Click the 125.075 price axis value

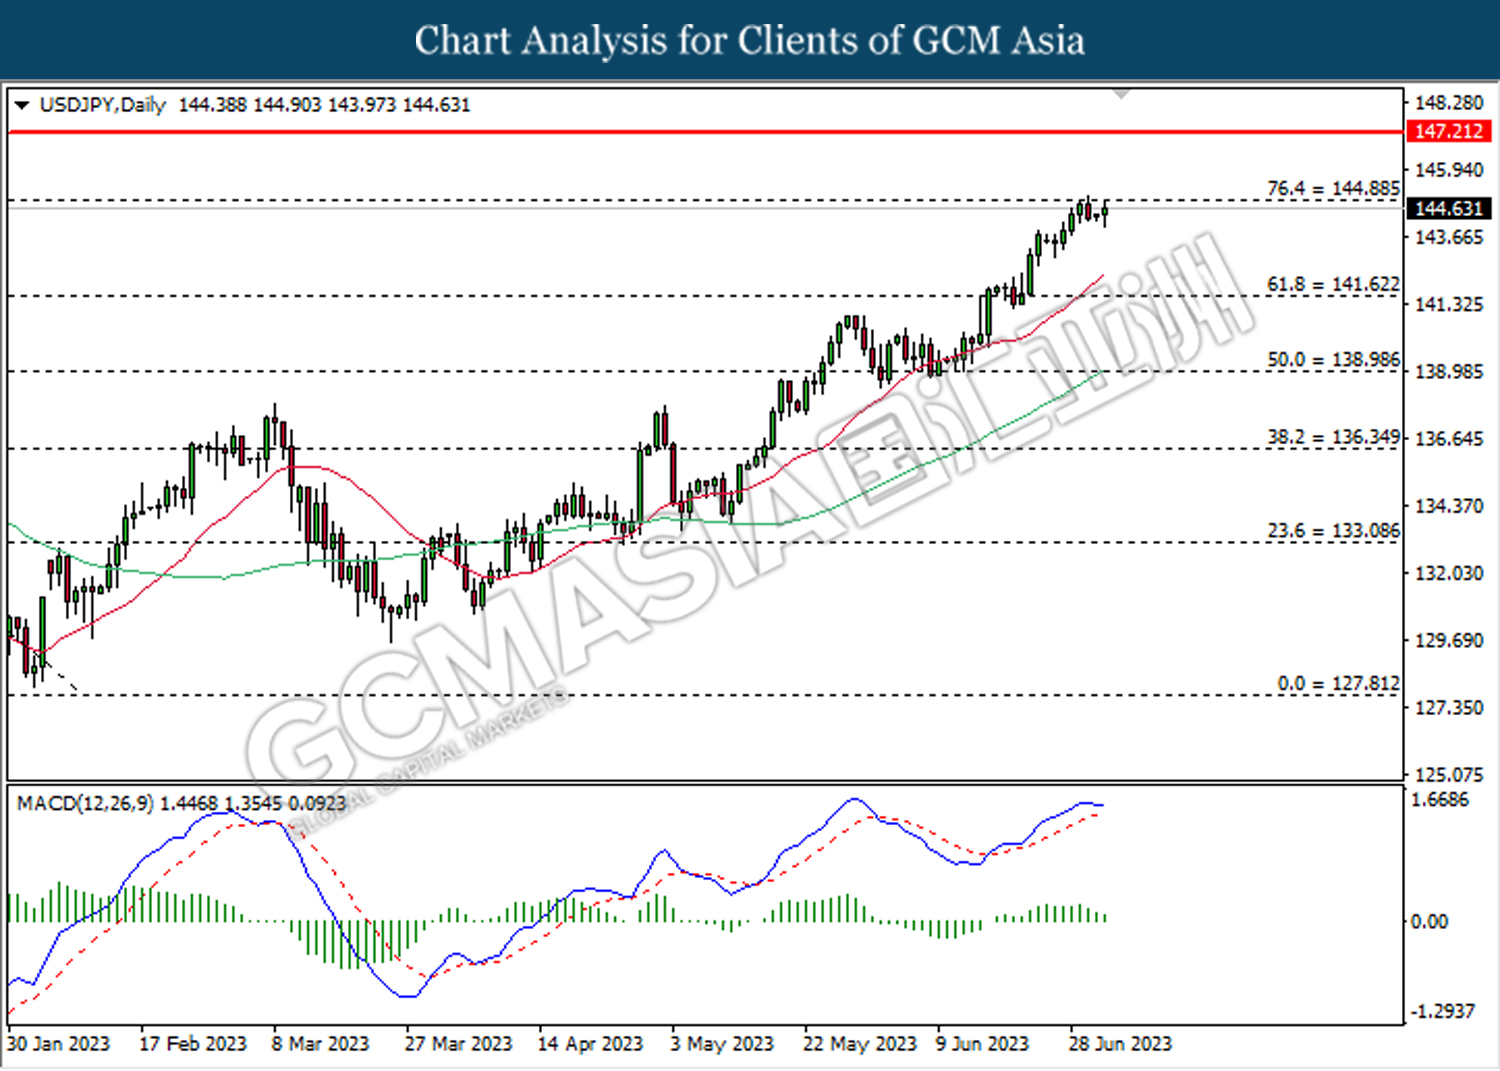[x=1449, y=774]
